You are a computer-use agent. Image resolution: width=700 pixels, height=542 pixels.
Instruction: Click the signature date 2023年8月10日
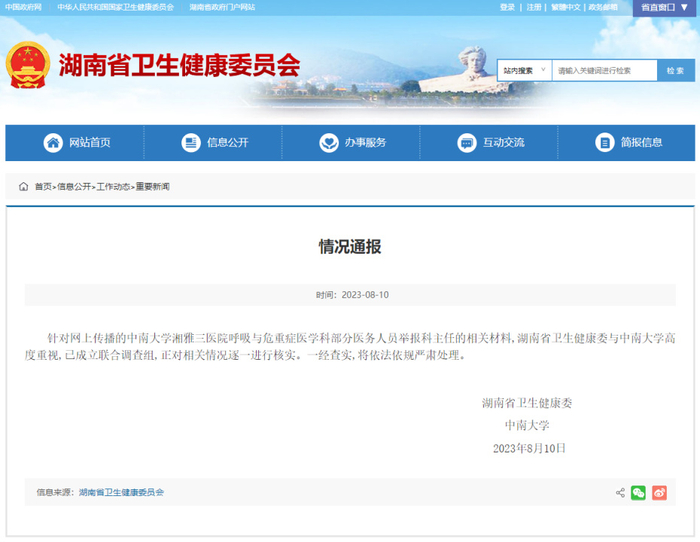click(529, 448)
